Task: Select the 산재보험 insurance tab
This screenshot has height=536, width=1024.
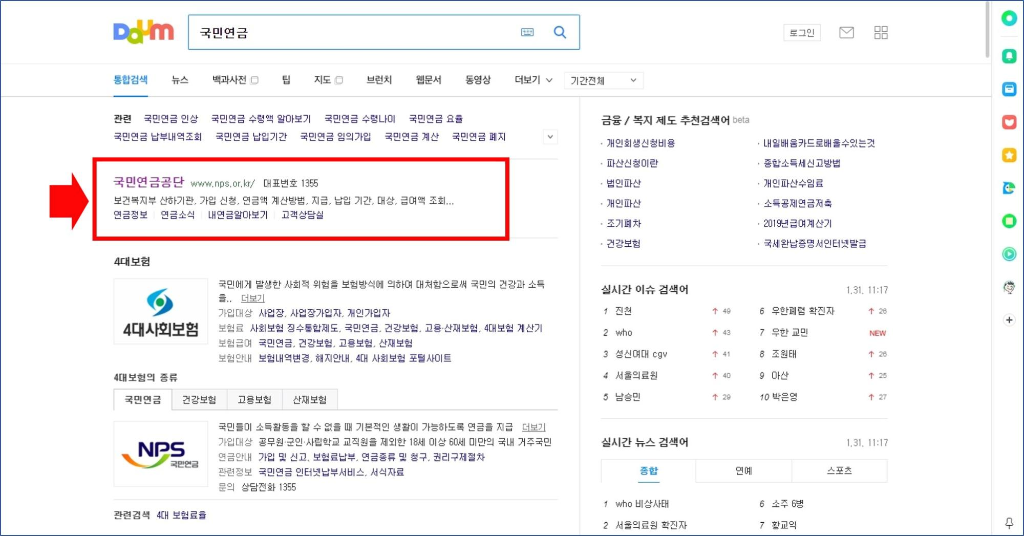Action: coord(310,400)
